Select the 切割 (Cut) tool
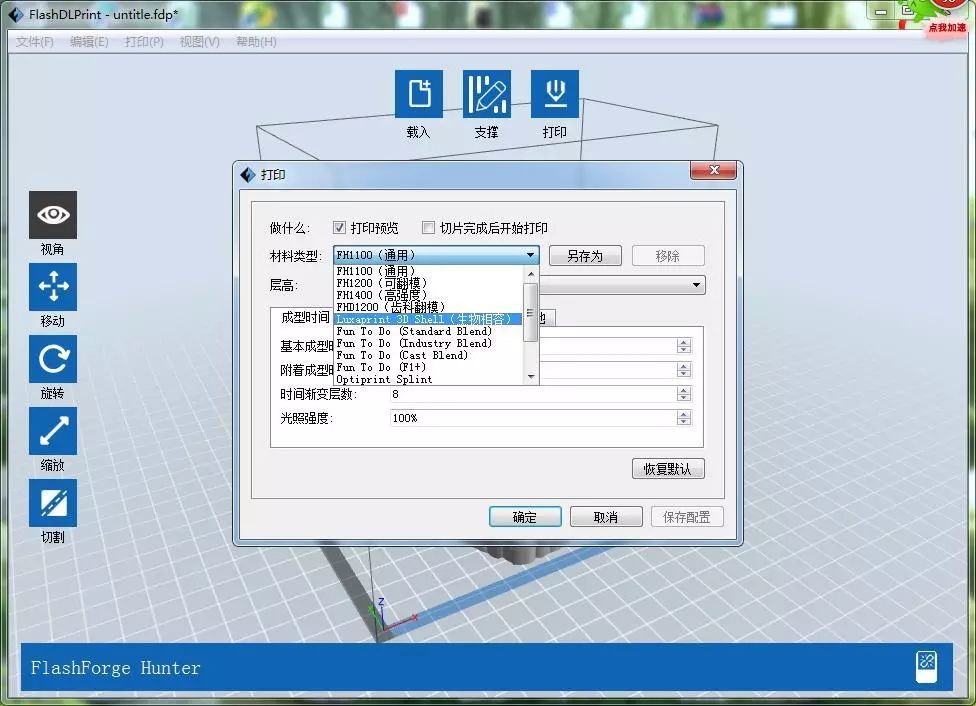The width and height of the screenshot is (976, 706). [53, 503]
